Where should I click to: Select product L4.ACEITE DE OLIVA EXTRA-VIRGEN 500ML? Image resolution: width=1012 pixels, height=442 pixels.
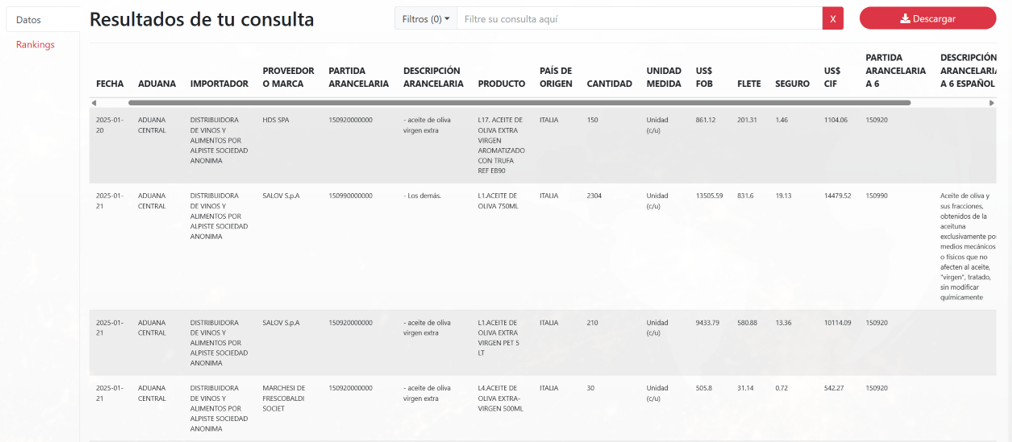500,399
